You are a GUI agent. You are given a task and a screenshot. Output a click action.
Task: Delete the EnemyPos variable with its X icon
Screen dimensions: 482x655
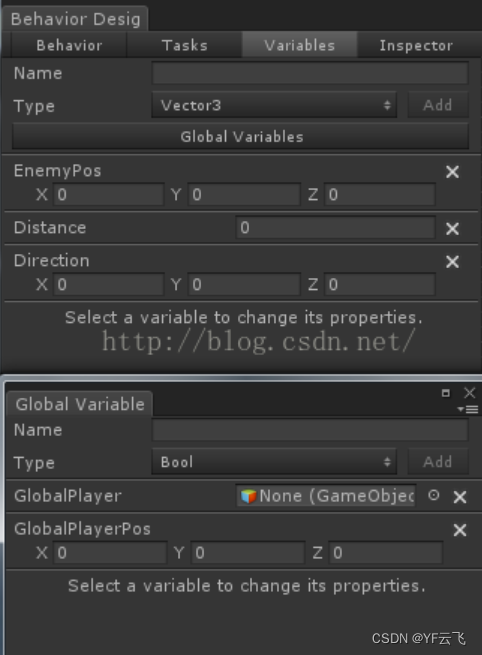[452, 172]
